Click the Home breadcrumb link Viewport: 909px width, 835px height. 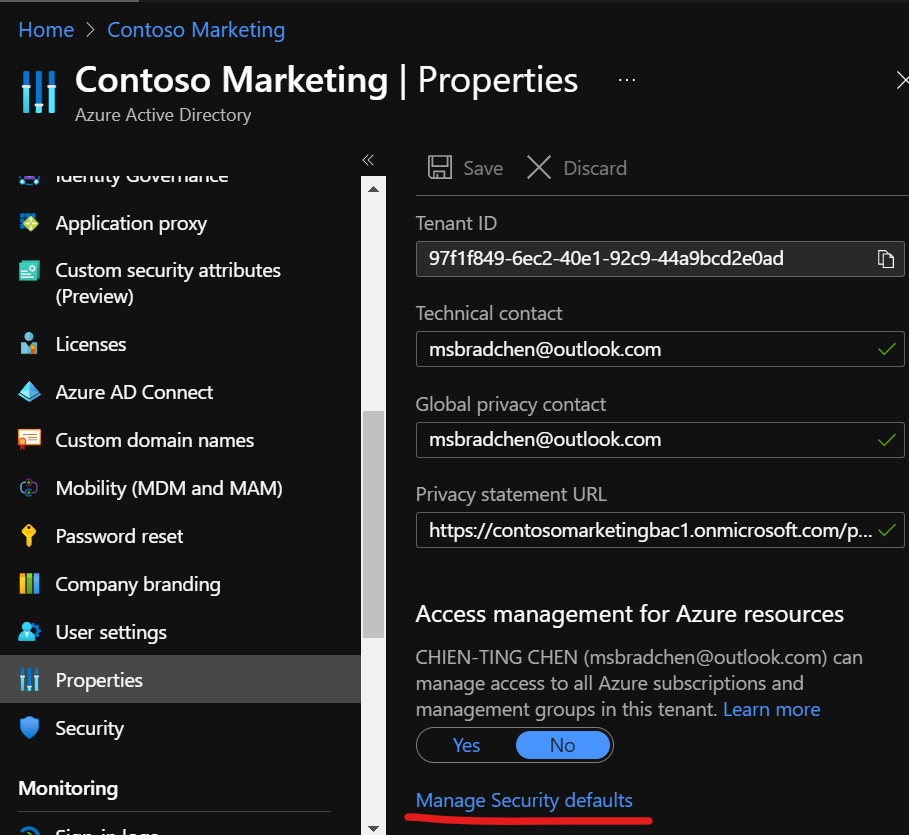pyautogui.click(x=46, y=30)
